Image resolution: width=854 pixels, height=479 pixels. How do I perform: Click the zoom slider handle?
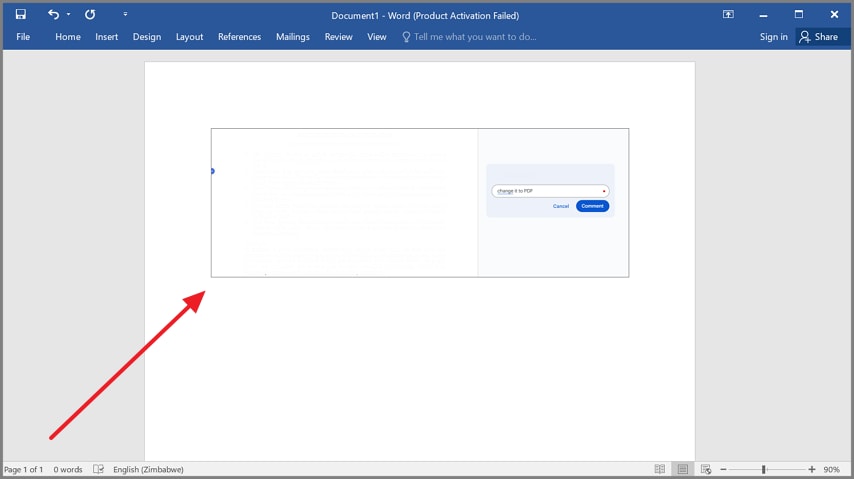pyautogui.click(x=764, y=469)
